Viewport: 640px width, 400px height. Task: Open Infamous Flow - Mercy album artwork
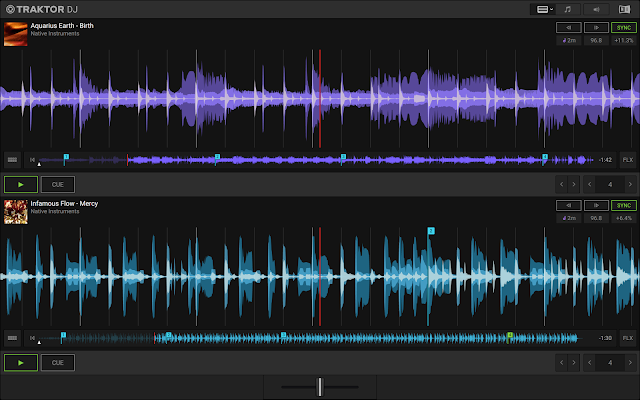coord(16,212)
